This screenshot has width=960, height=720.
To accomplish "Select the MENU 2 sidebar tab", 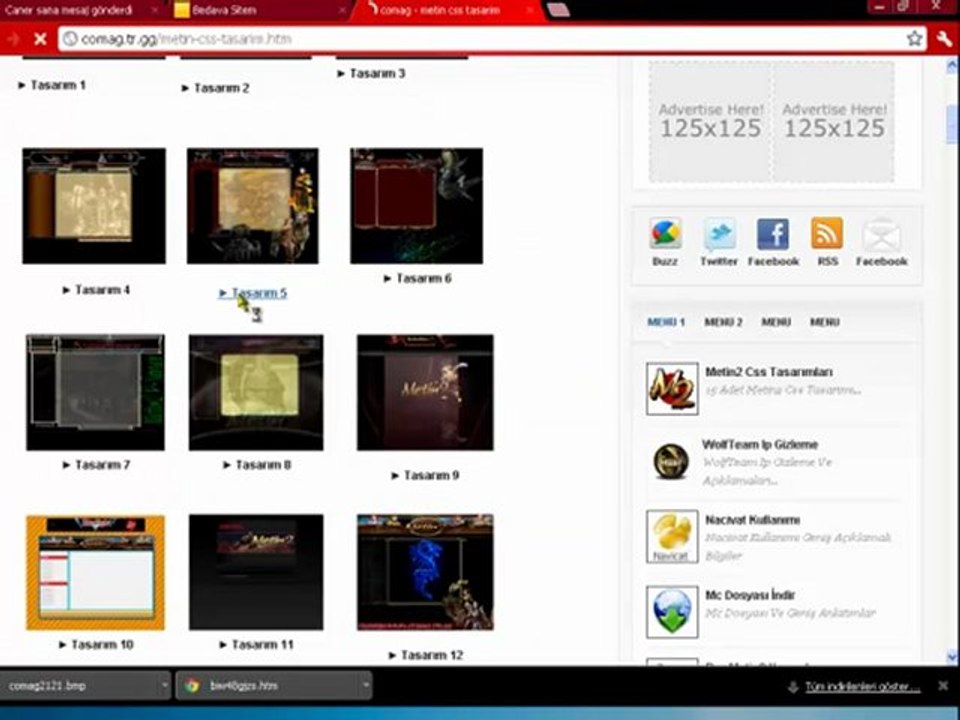I will (x=723, y=322).
